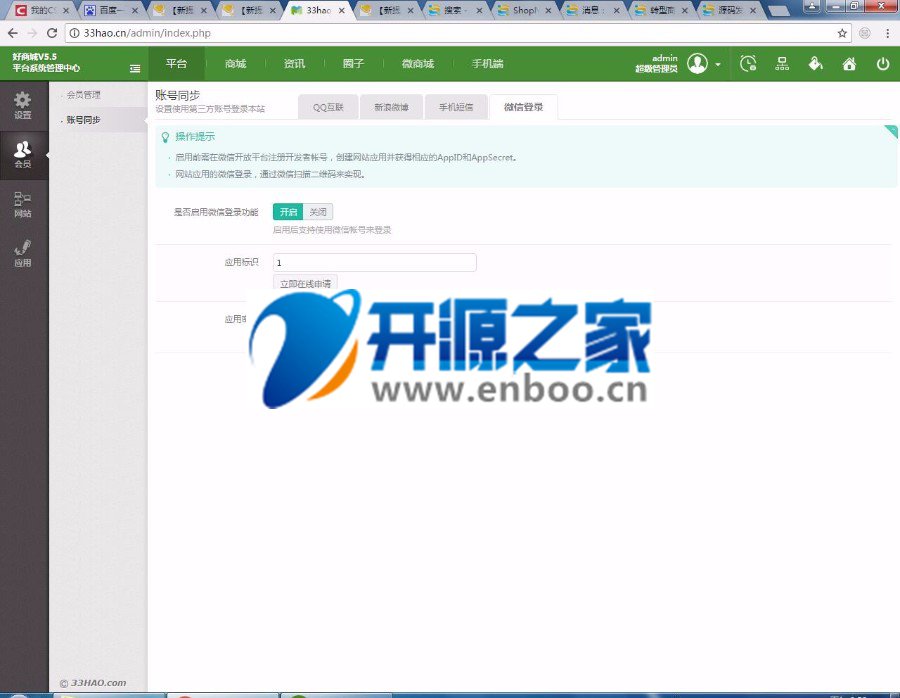The height and width of the screenshot is (698, 900).
Task: Turn on WeChat login with 开启
Action: [288, 212]
